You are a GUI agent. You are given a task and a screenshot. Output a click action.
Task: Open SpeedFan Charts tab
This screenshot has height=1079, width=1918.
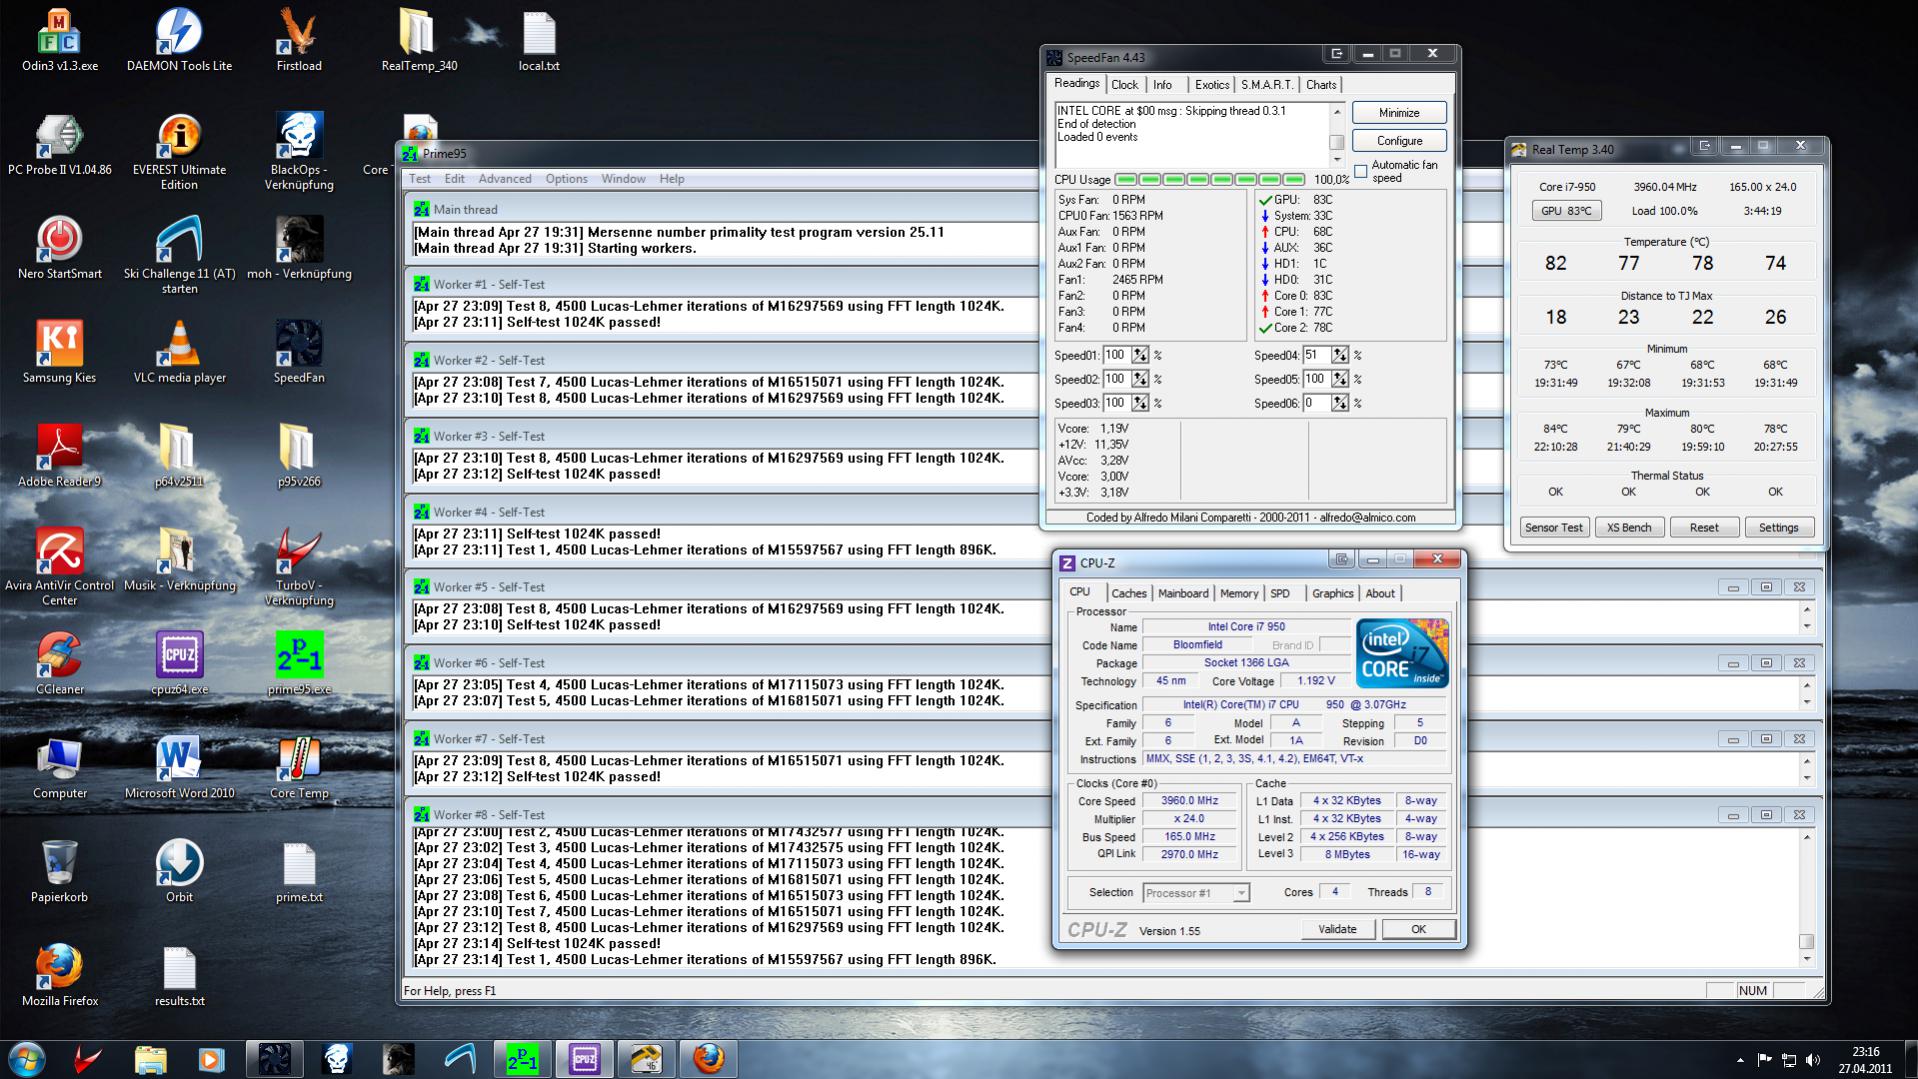pos(1321,85)
